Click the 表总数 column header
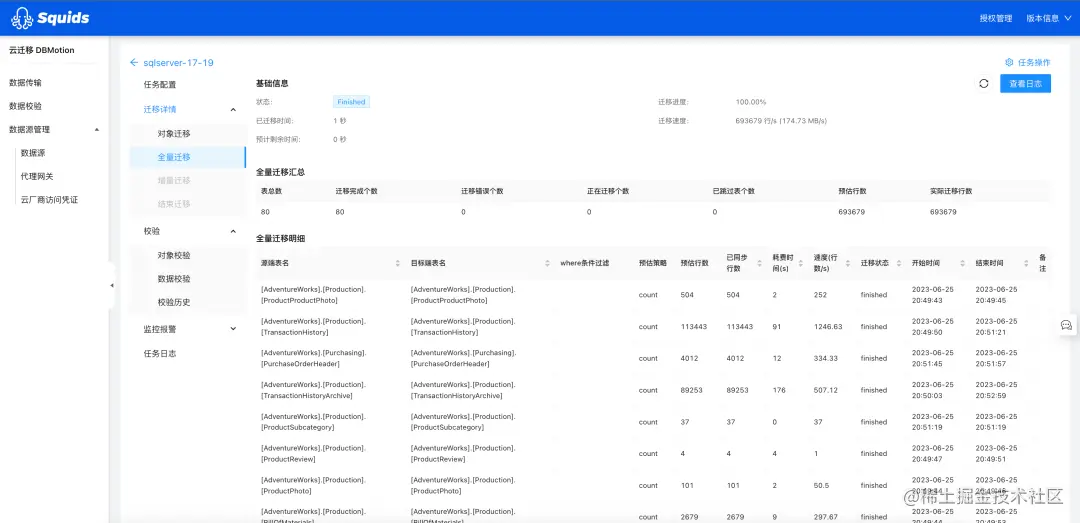The width and height of the screenshot is (1080, 523). click(x=271, y=191)
